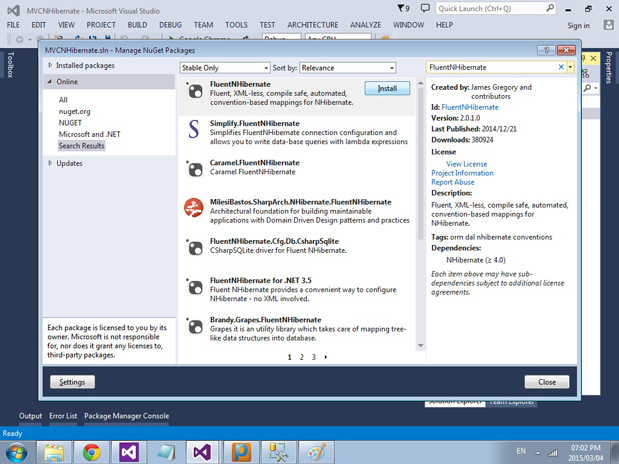Open the orange P application in the taskbar
The height and width of the screenshot is (464, 619).
pyautogui.click(x=241, y=453)
